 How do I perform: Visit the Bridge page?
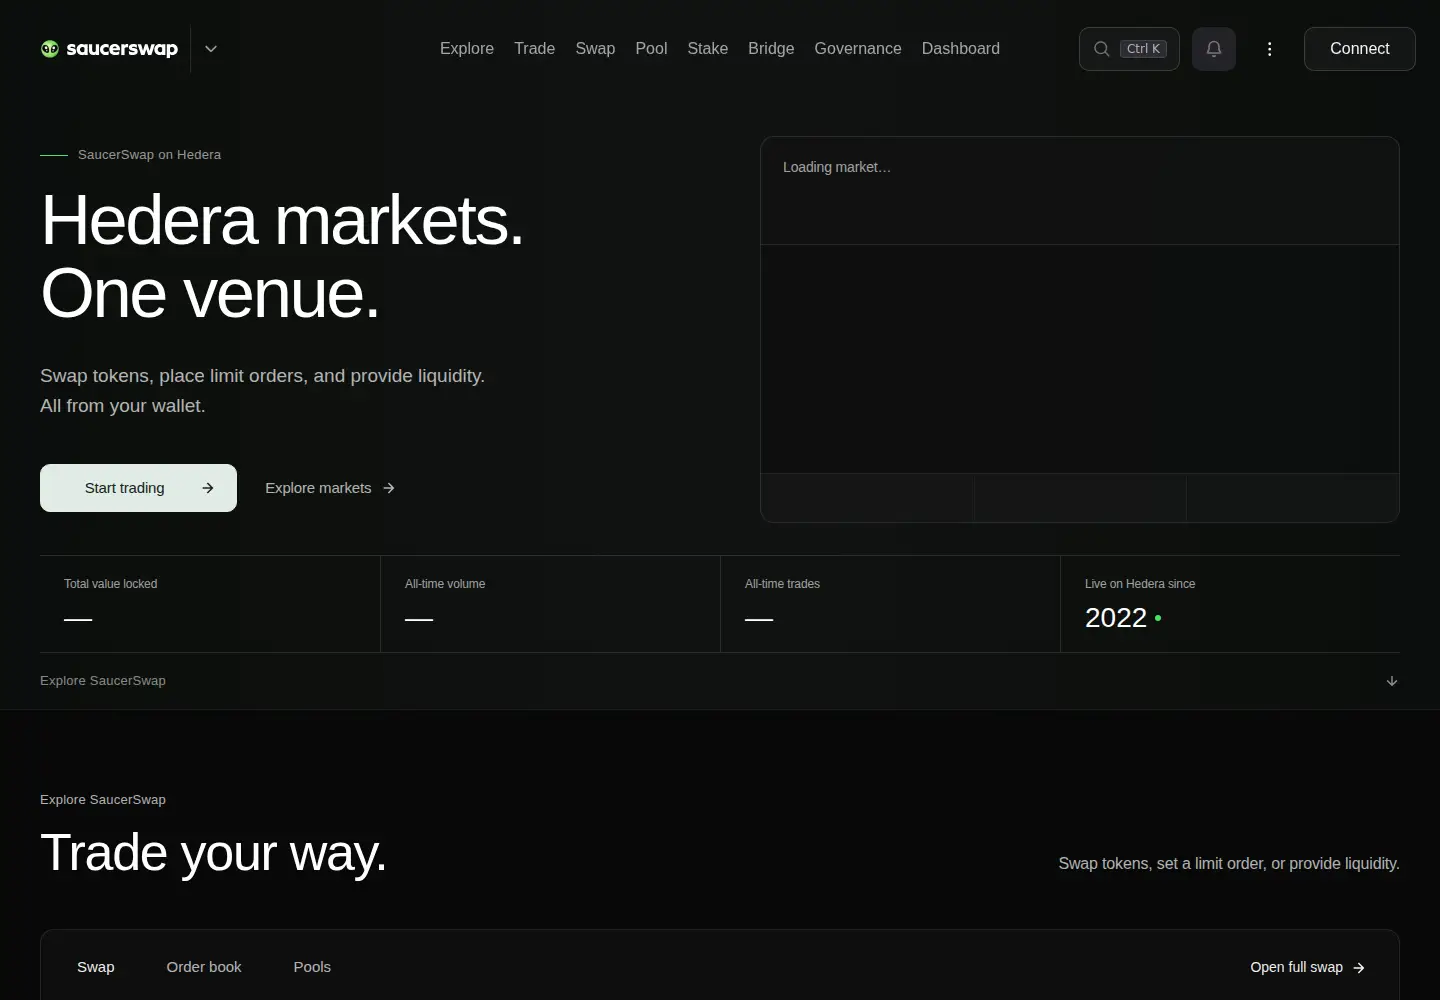click(771, 49)
